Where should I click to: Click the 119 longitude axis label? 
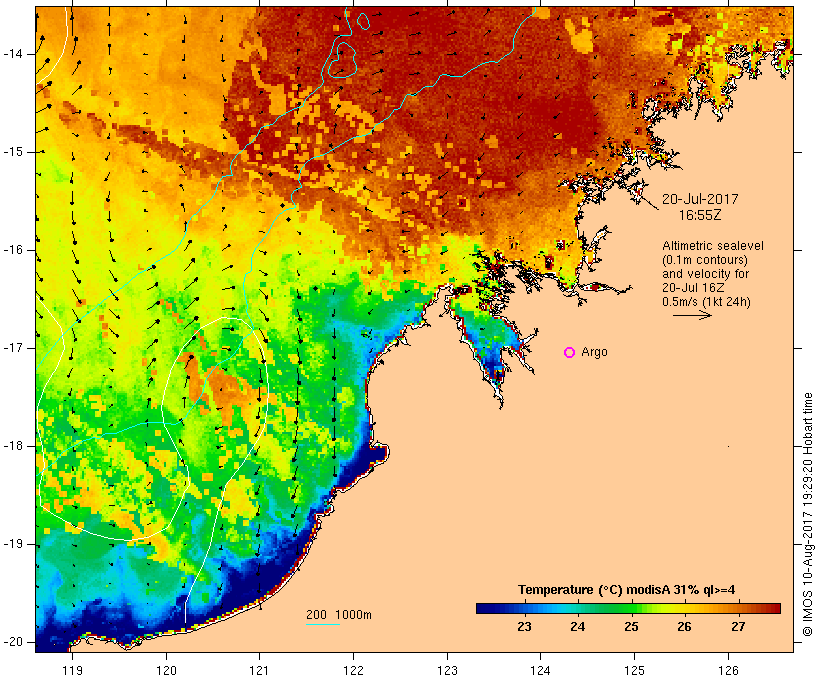tap(72, 670)
